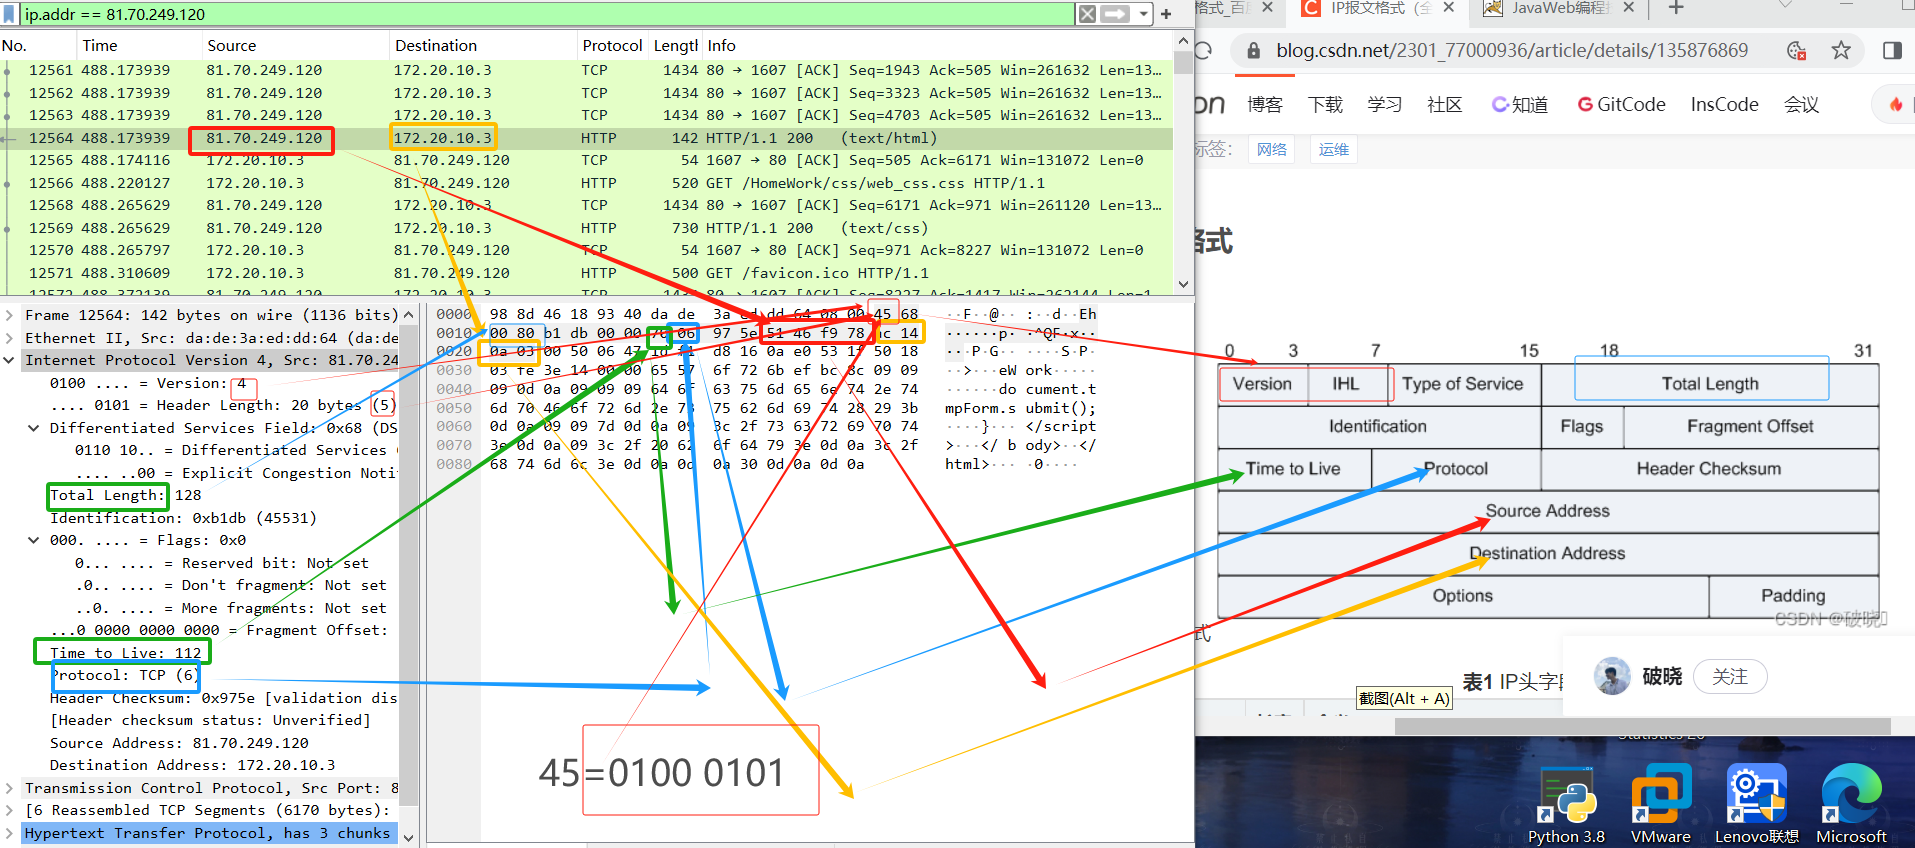
Task: Sort packets by the Info column
Action: (937, 46)
